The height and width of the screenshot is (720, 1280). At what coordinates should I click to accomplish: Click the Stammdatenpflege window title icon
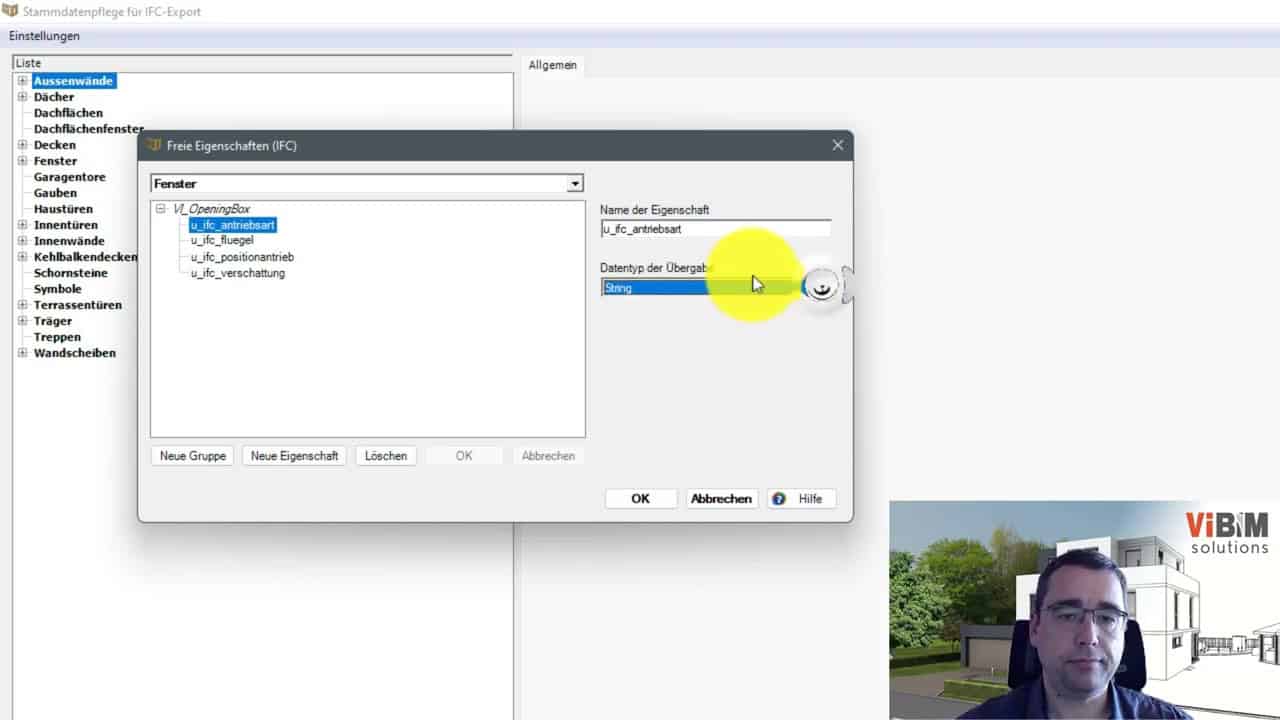10,11
